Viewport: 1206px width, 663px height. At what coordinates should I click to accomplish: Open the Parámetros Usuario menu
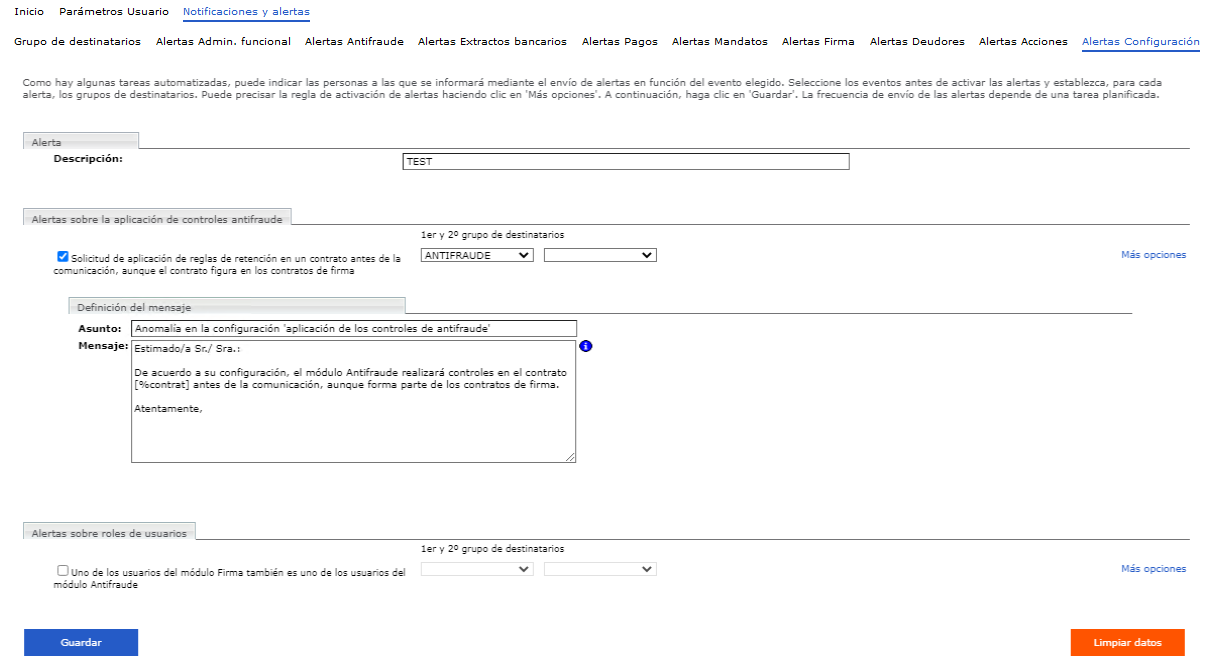click(113, 12)
